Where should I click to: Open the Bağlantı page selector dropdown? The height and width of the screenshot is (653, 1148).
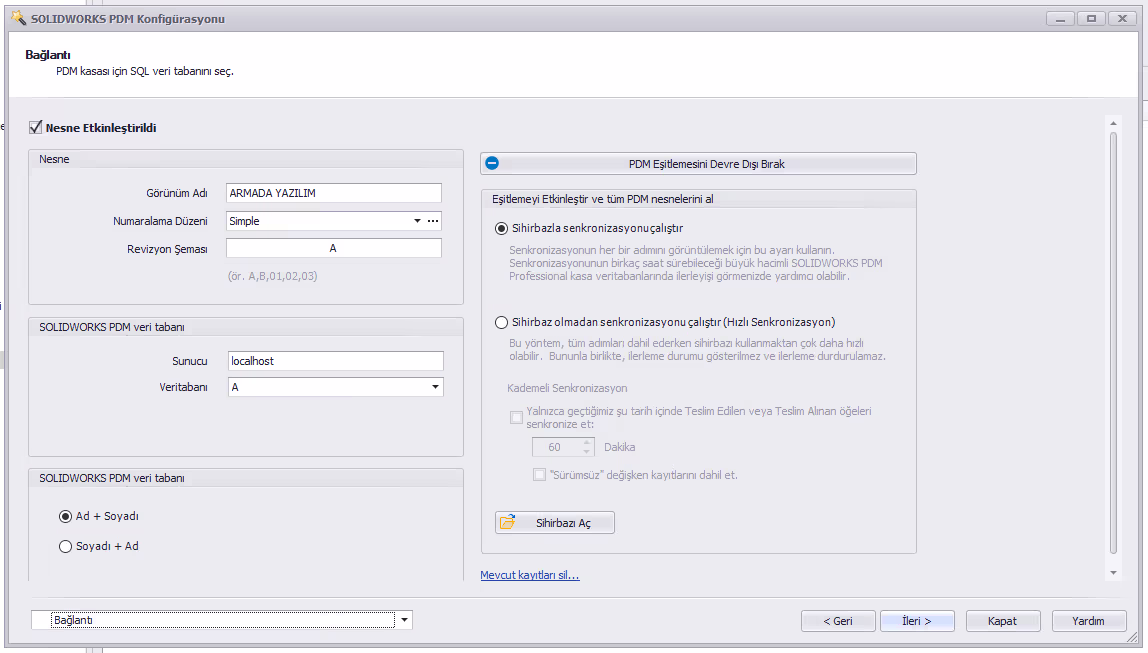point(404,620)
